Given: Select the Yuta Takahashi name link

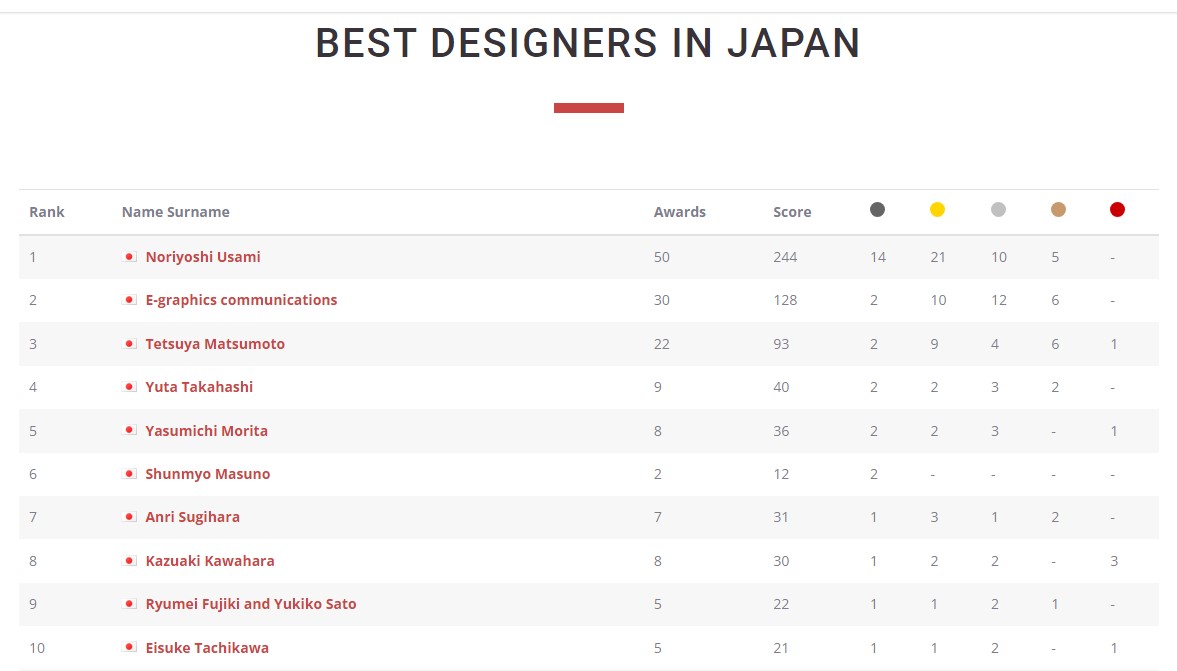Looking at the screenshot, I should point(201,387).
